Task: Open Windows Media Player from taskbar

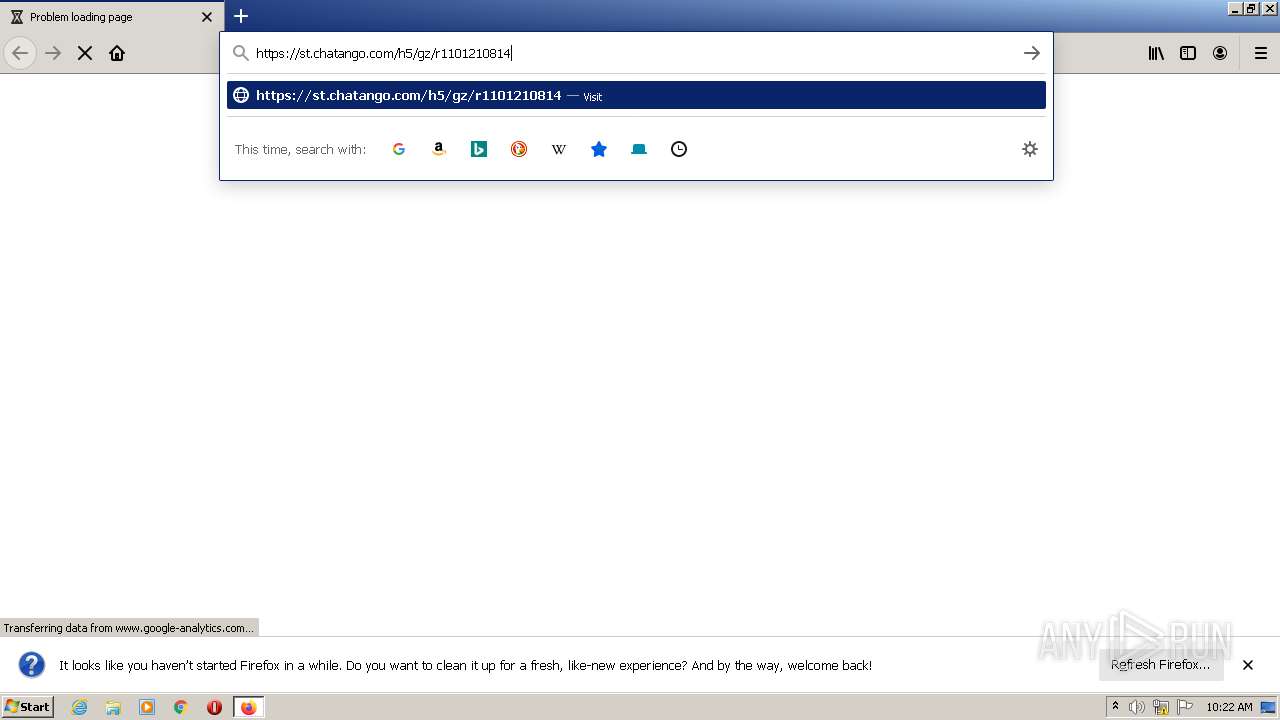Action: point(147,707)
